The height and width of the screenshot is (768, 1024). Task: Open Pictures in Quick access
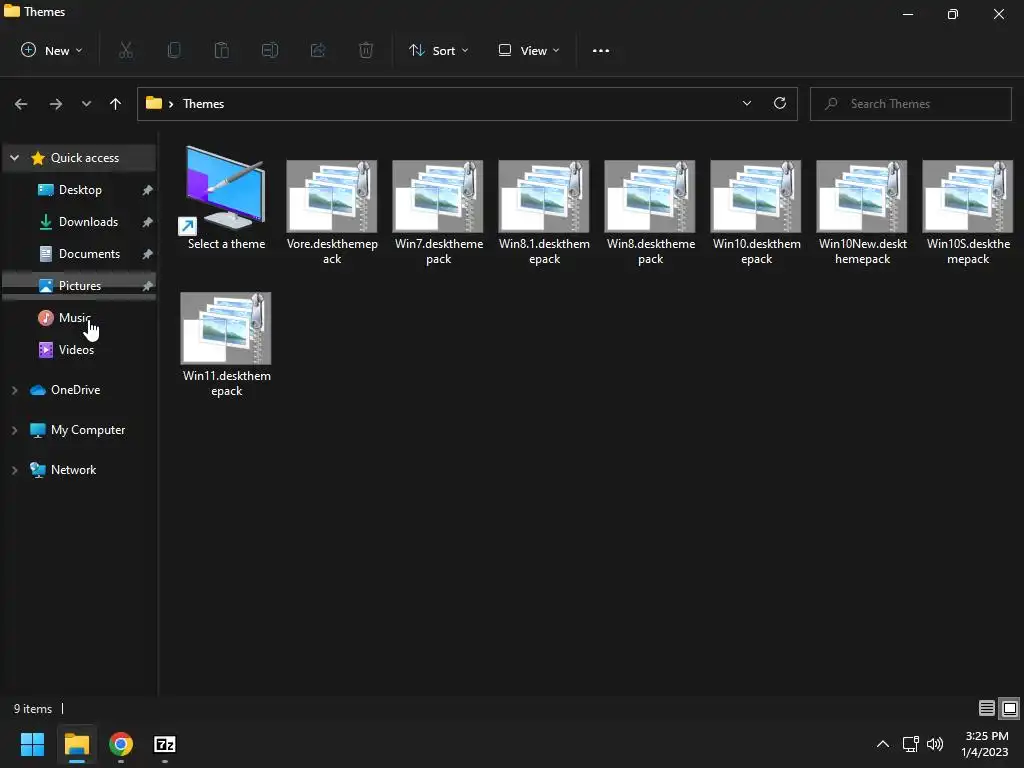point(80,285)
